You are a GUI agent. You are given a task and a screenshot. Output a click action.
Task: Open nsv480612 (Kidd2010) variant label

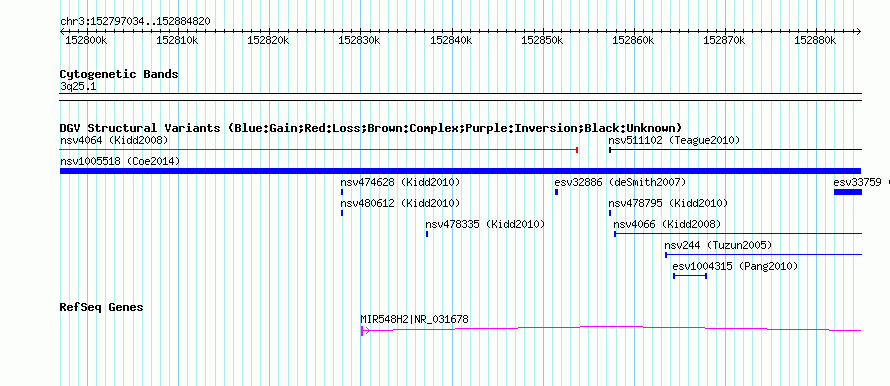pyautogui.click(x=400, y=203)
